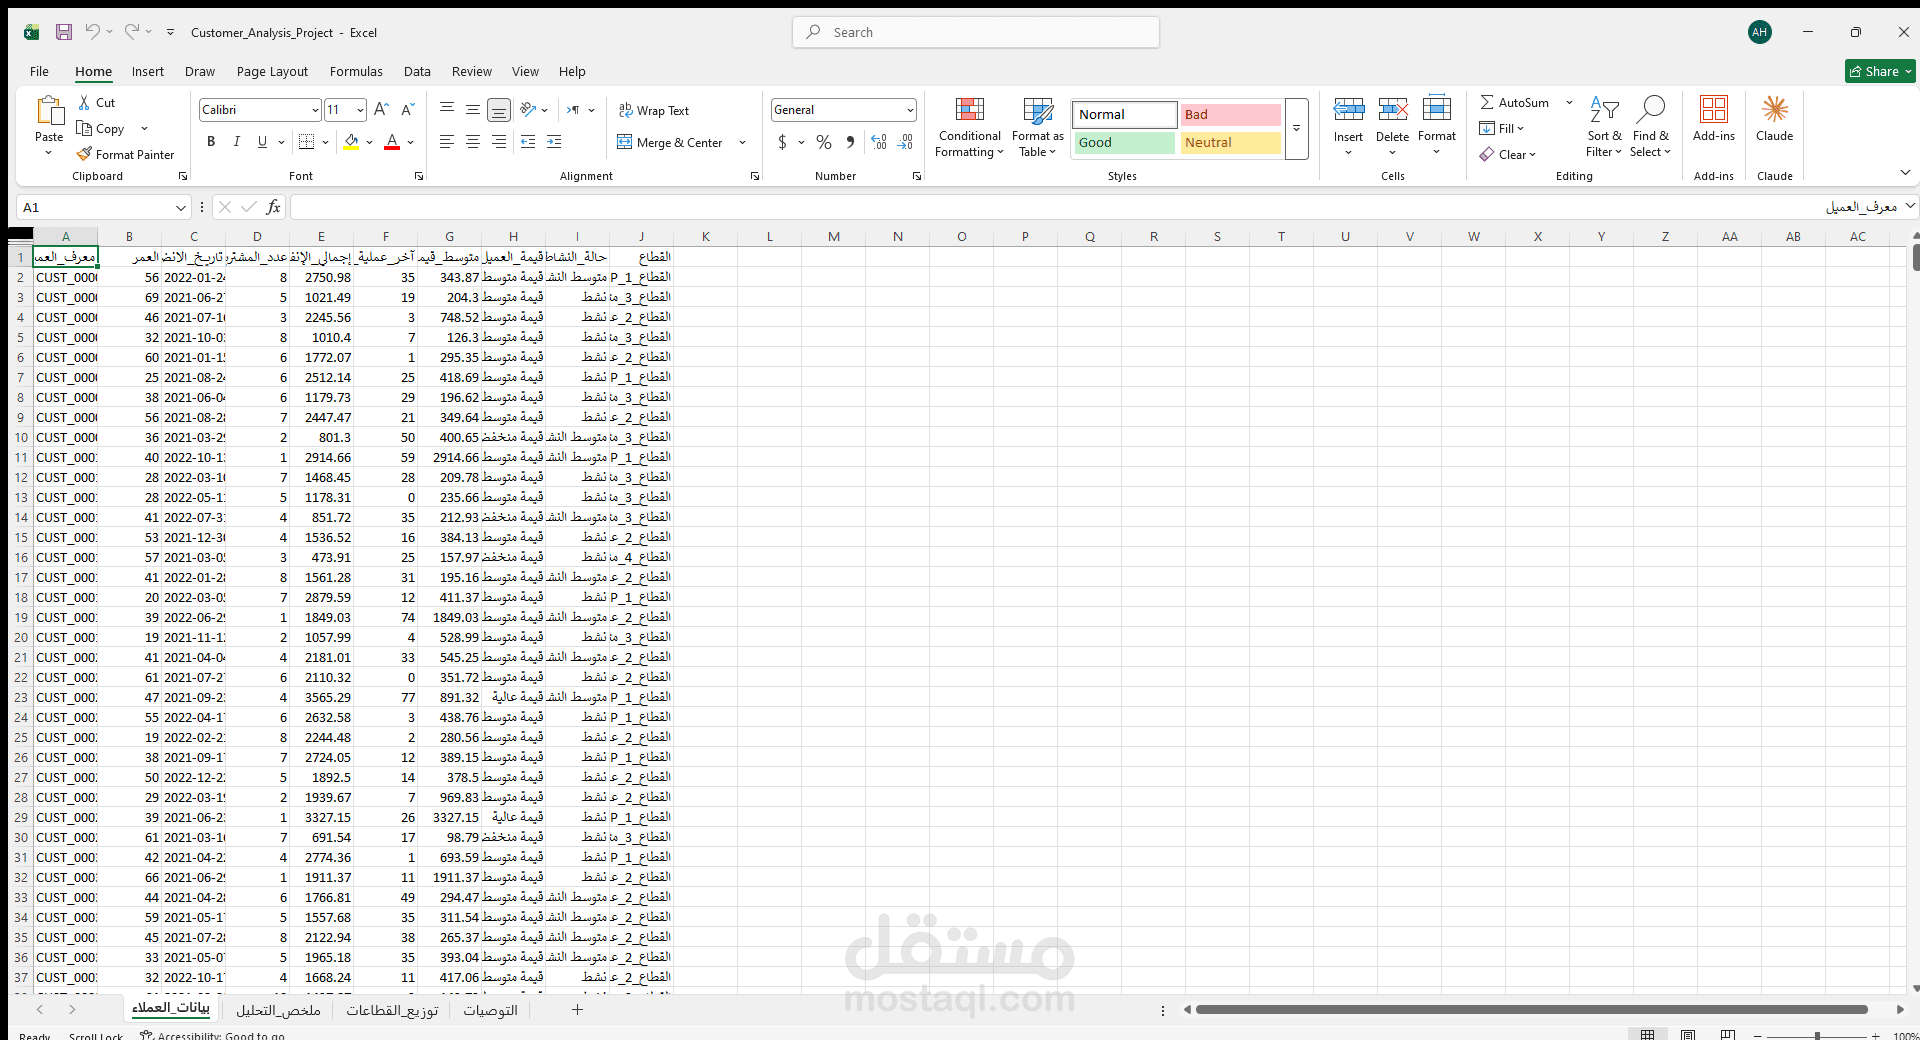This screenshot has height=1040, width=1920.
Task: Align text to the left
Action: 447,142
